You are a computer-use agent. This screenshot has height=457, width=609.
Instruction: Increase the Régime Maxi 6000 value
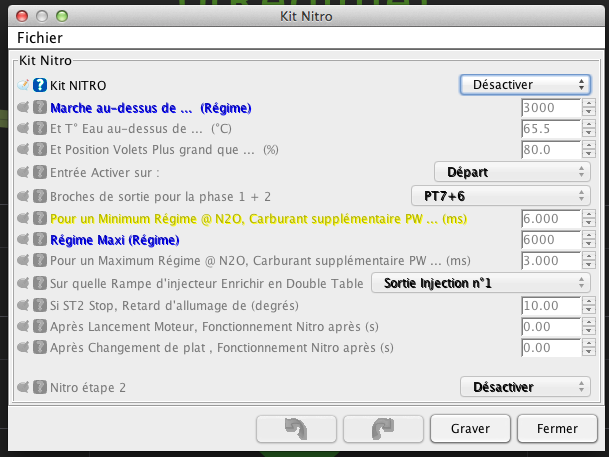tap(589, 235)
